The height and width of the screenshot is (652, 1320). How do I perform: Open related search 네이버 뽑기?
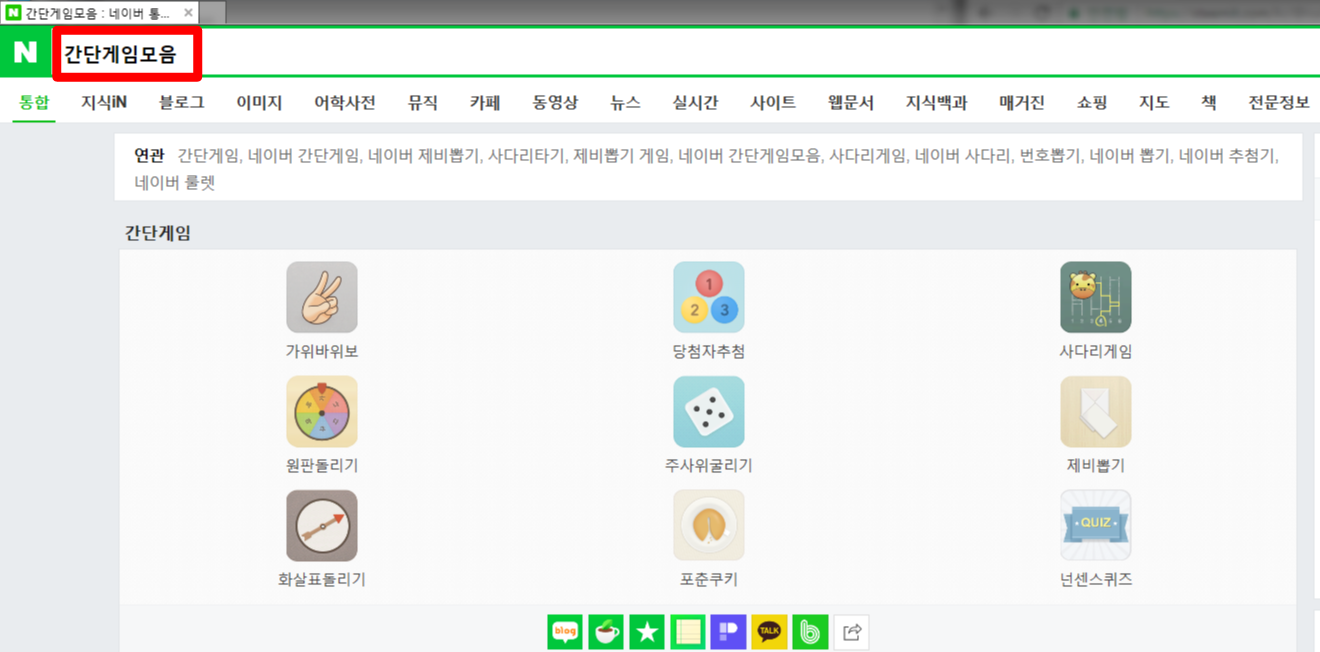click(x=1129, y=156)
